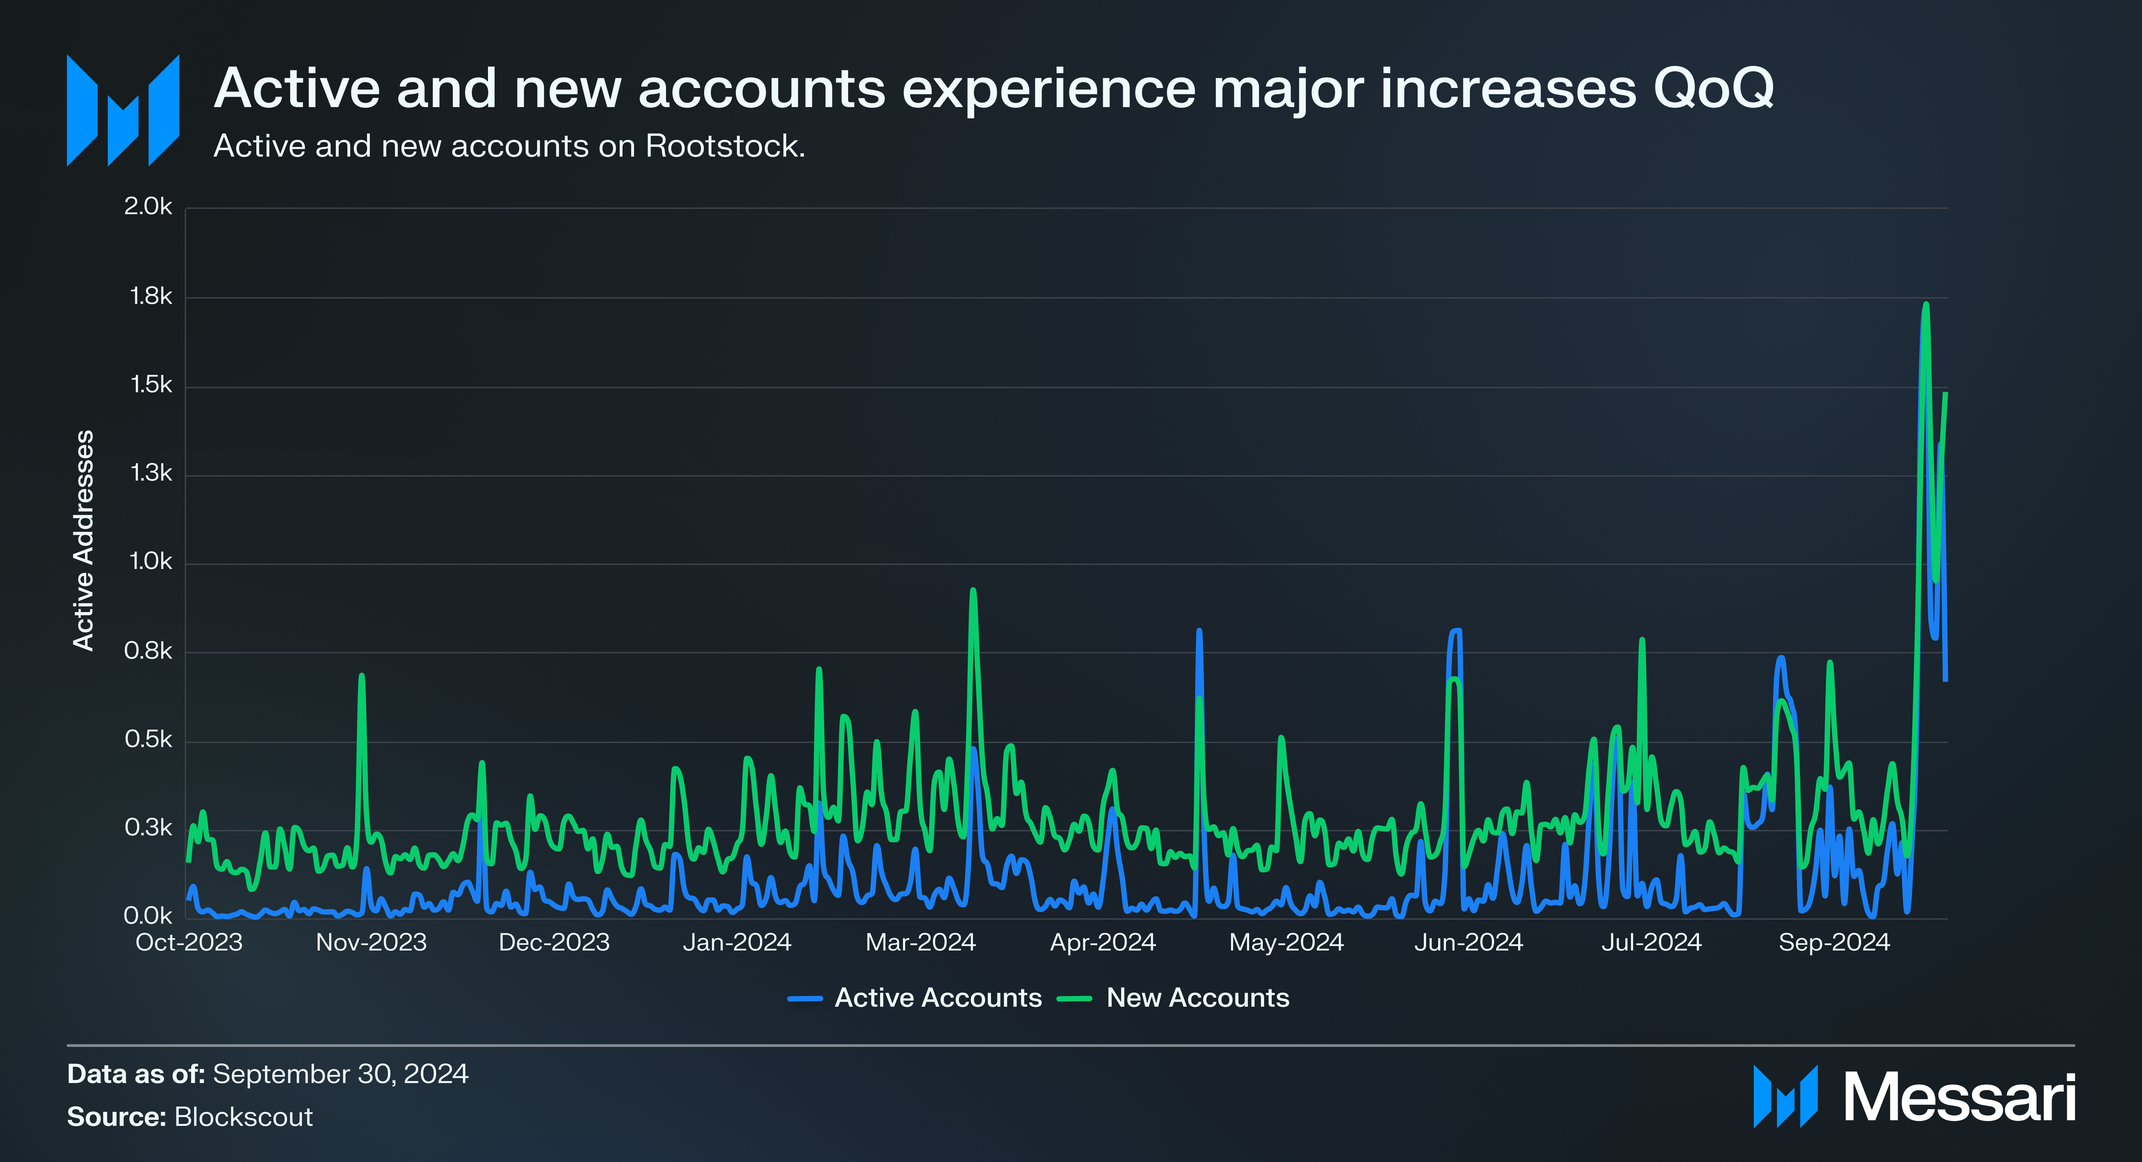Click the 1.3k y-axis tick label

[x=150, y=473]
